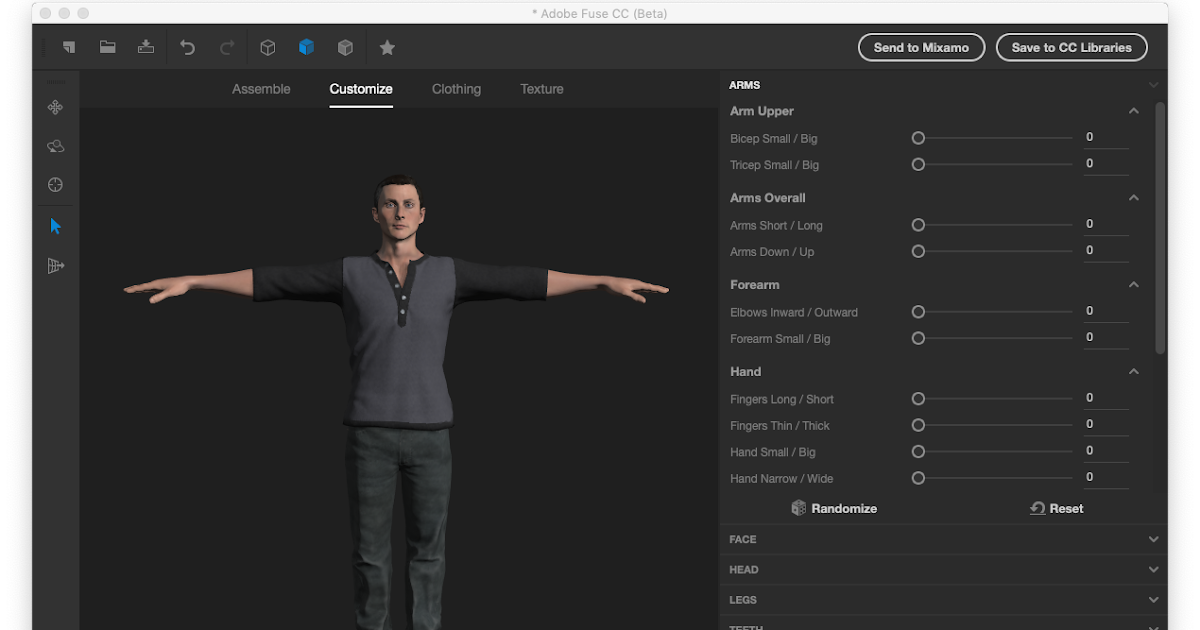This screenshot has width=1200, height=630.
Task: Click the Save icon in the toolbar
Action: pos(146,47)
